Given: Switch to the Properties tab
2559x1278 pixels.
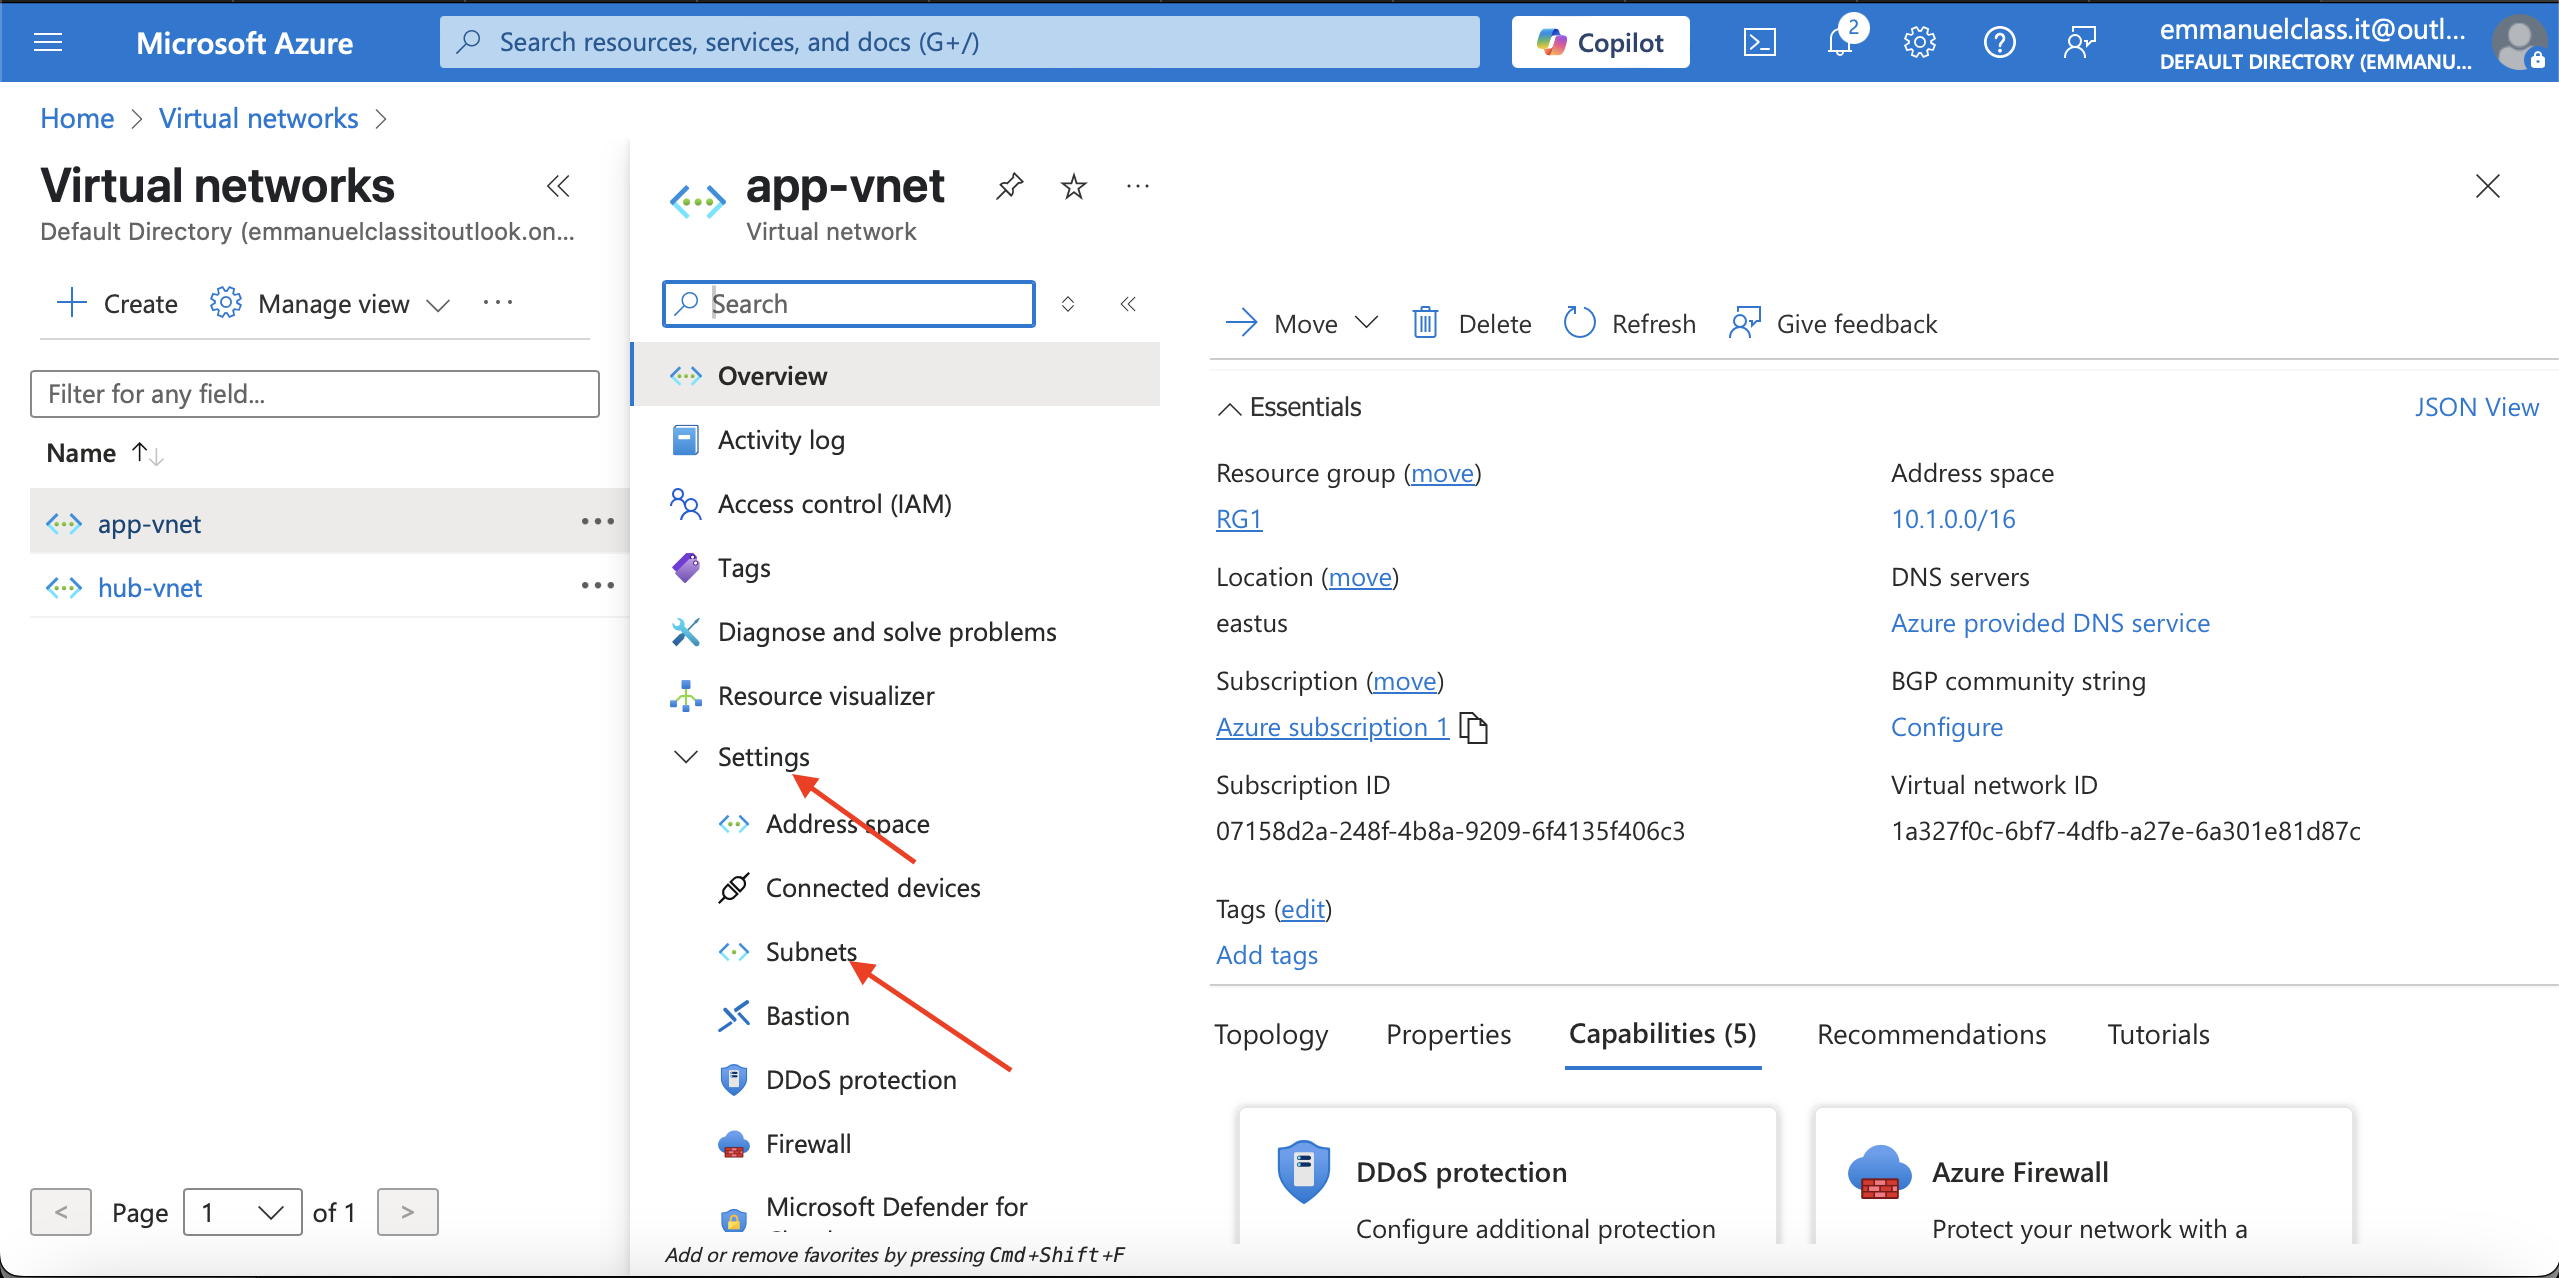Looking at the screenshot, I should point(1448,1034).
